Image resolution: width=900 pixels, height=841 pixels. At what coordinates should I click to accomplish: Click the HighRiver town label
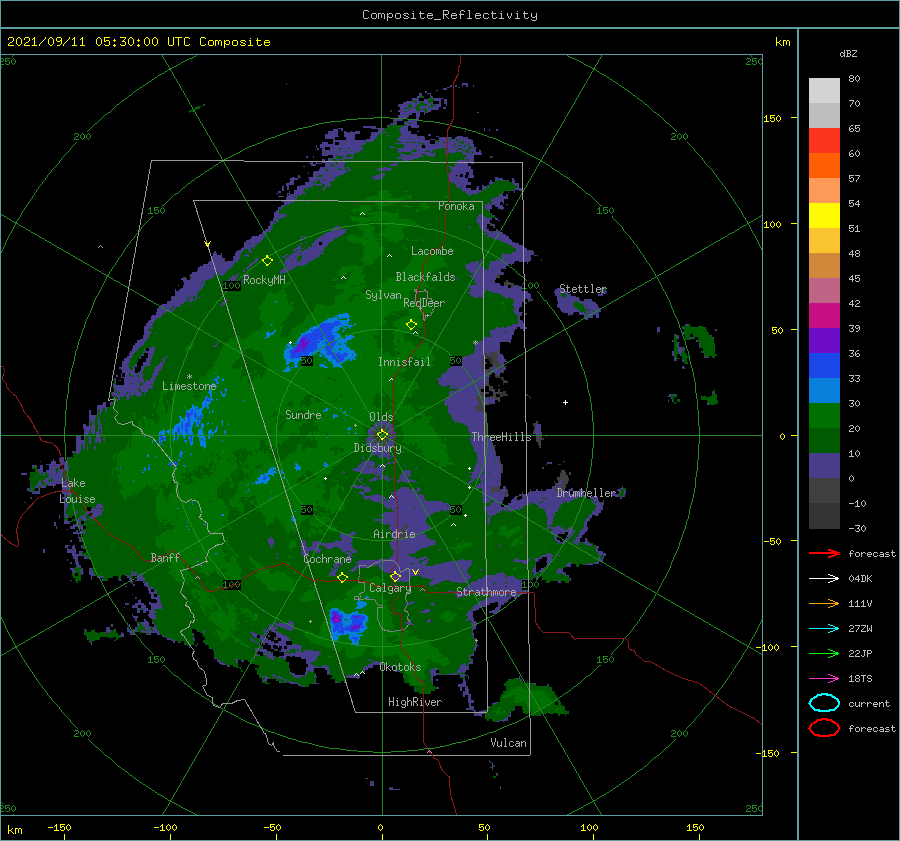pyautogui.click(x=414, y=702)
